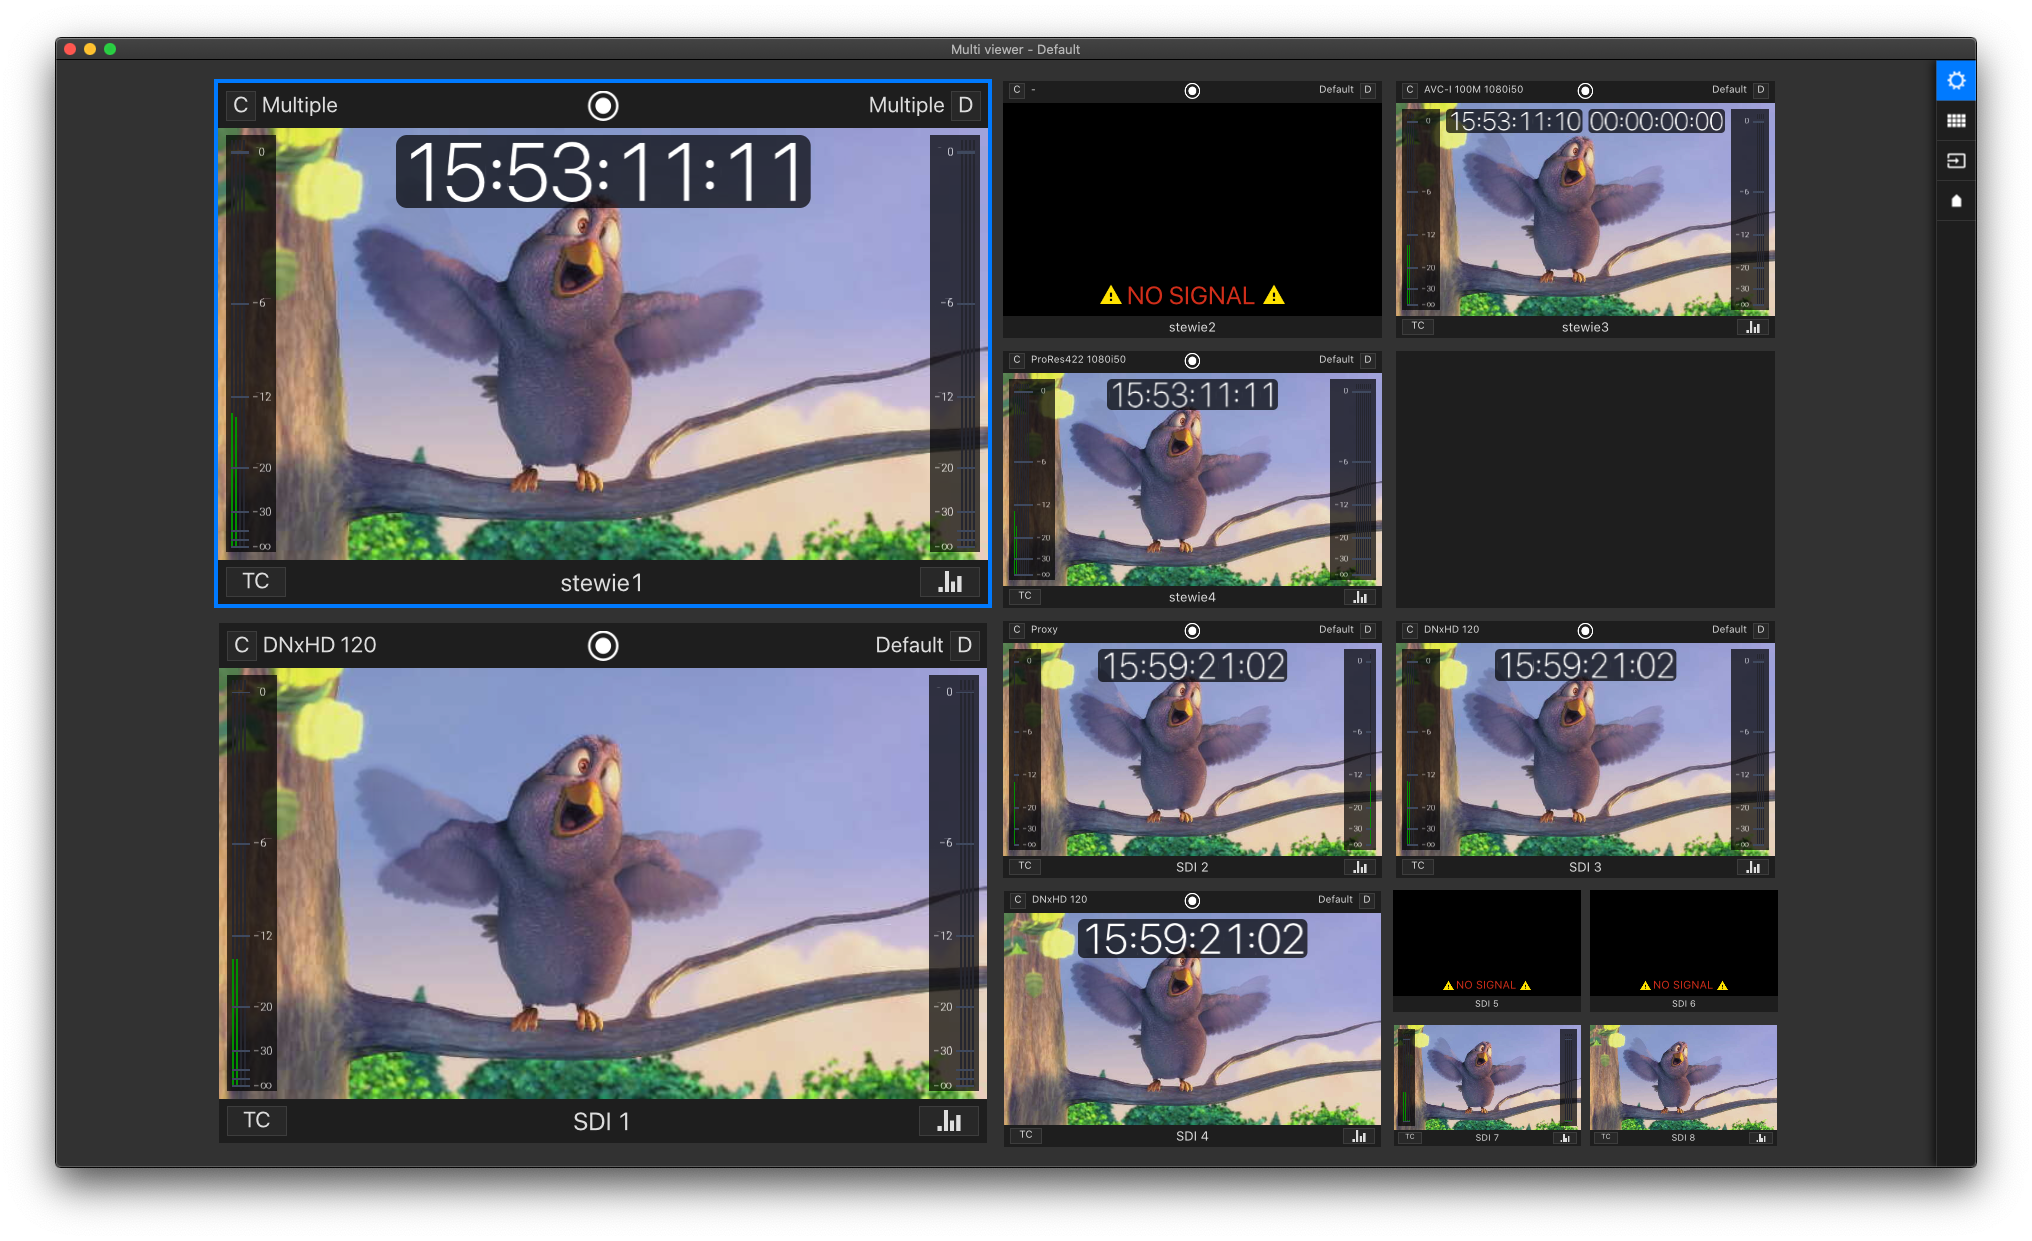The width and height of the screenshot is (2032, 1241).
Task: Show audio meters for SDI 1
Action: click(x=949, y=1121)
